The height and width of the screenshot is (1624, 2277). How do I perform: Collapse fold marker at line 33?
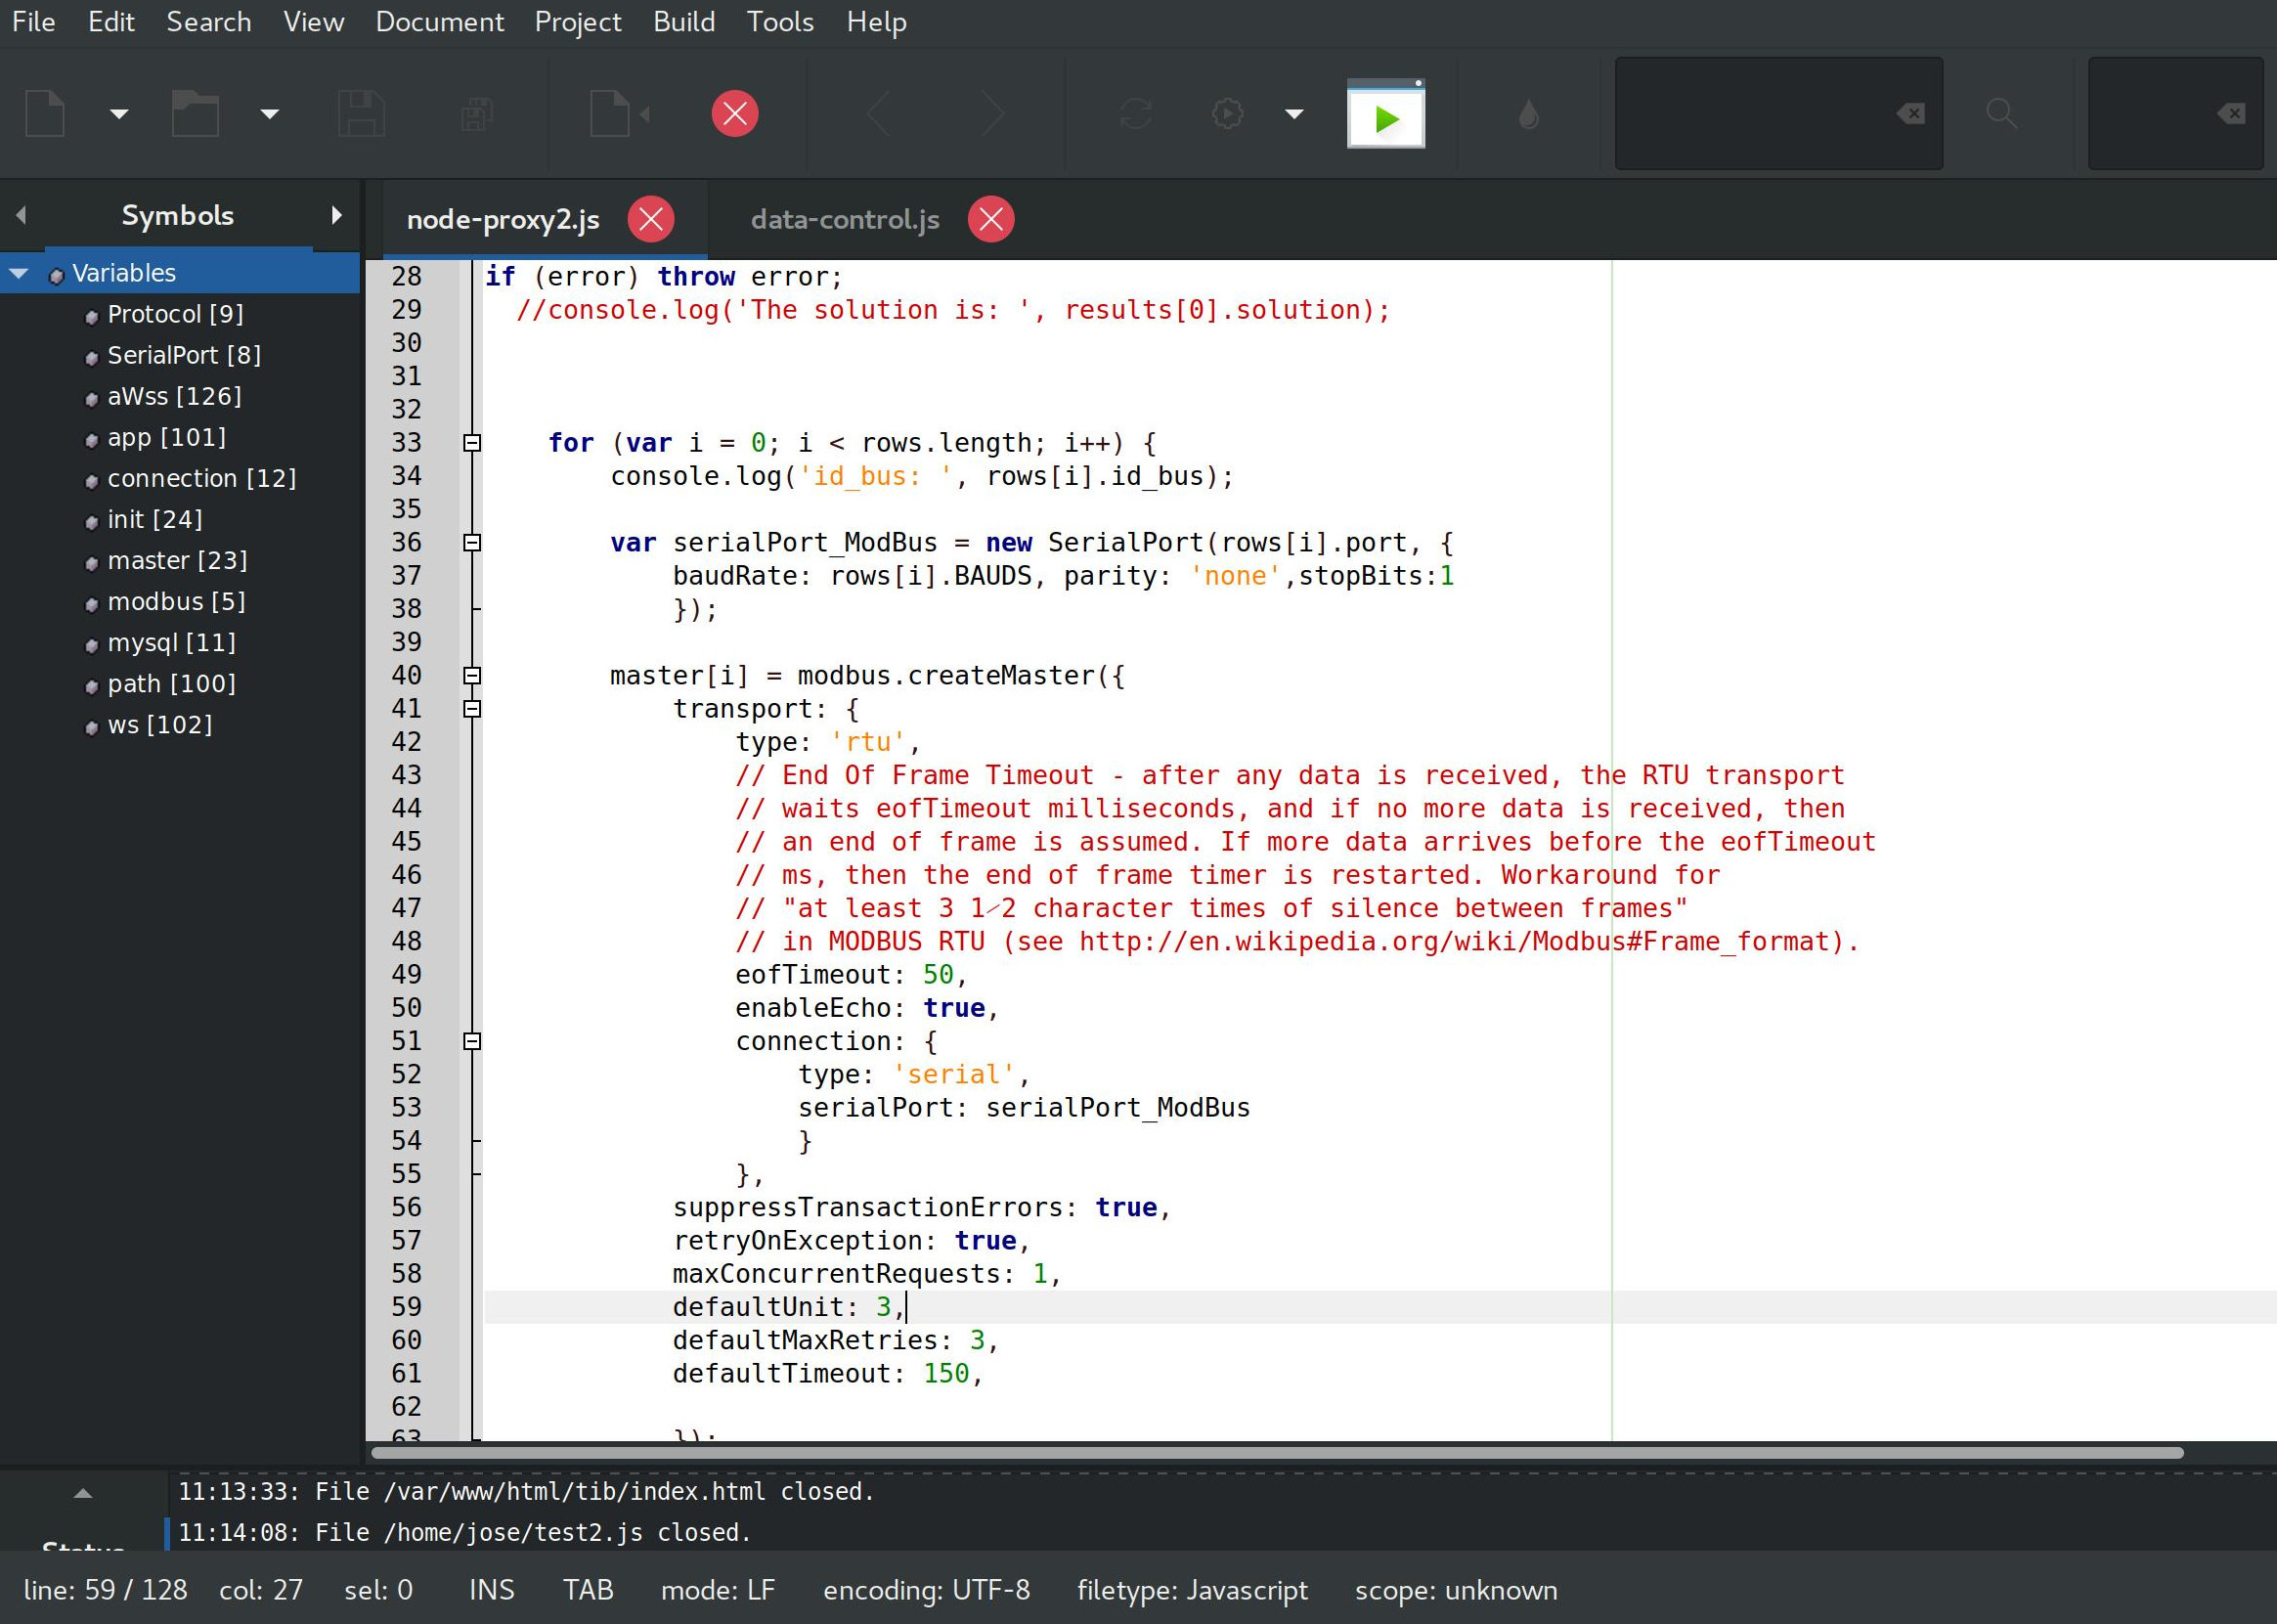[x=473, y=443]
